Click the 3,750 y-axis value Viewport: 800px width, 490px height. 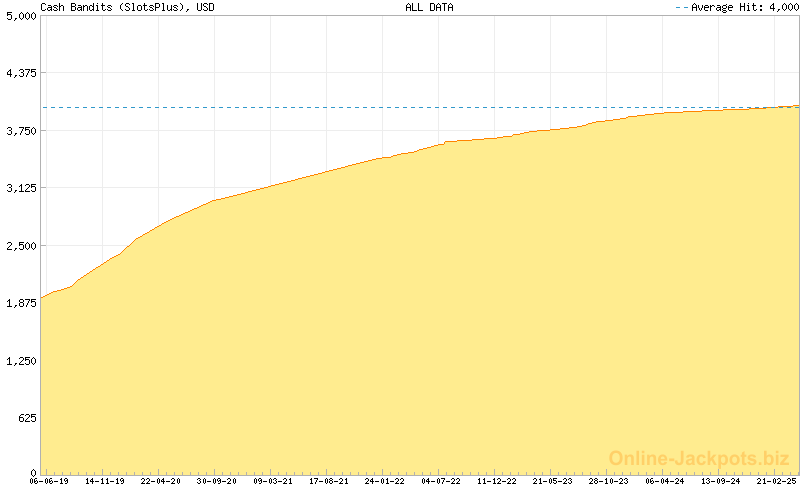(18, 131)
